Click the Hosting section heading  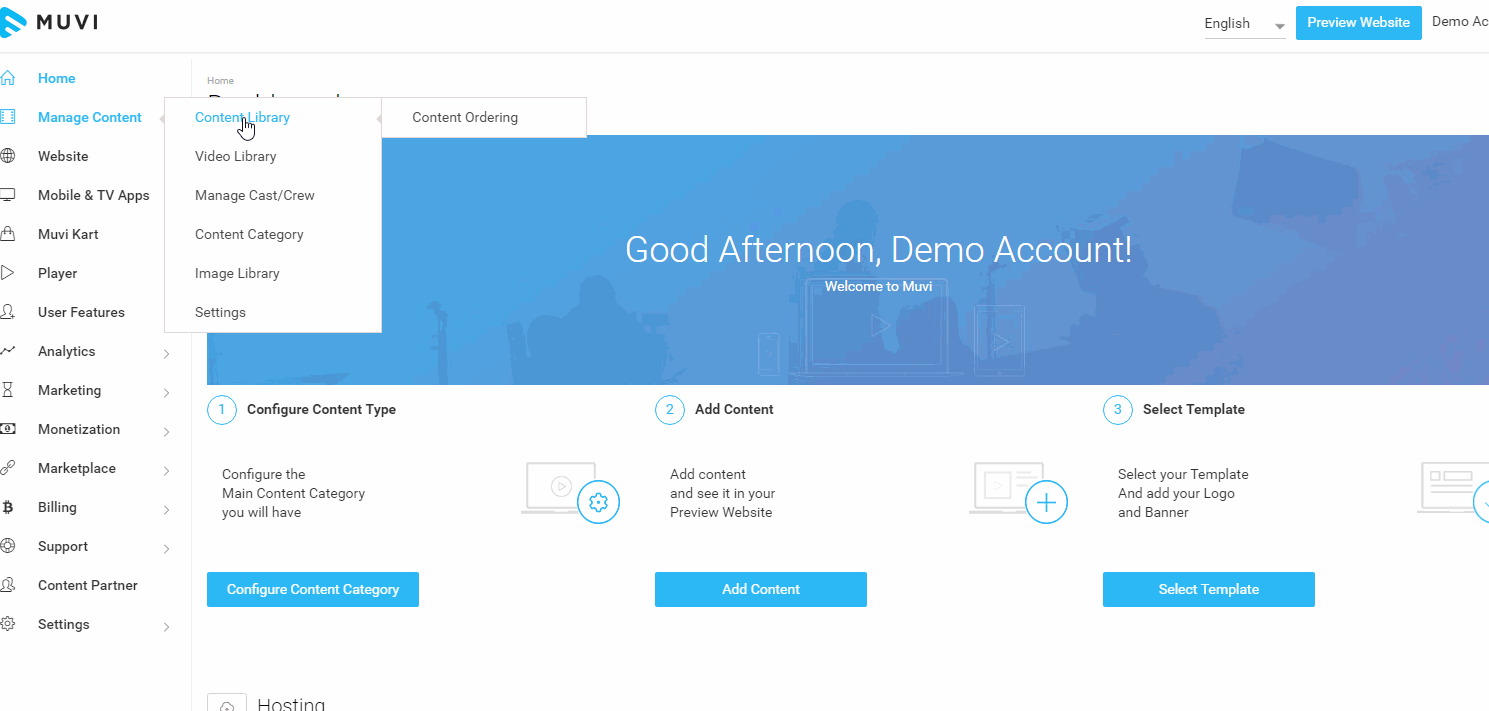(291, 704)
